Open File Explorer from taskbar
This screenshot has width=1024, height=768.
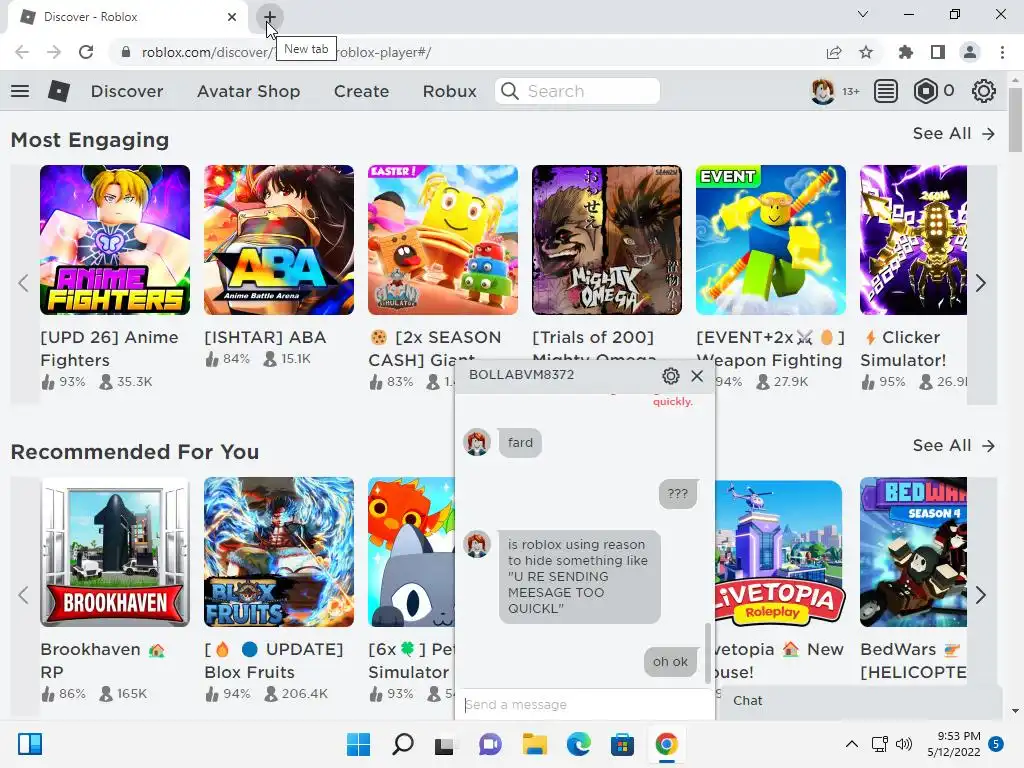534,744
